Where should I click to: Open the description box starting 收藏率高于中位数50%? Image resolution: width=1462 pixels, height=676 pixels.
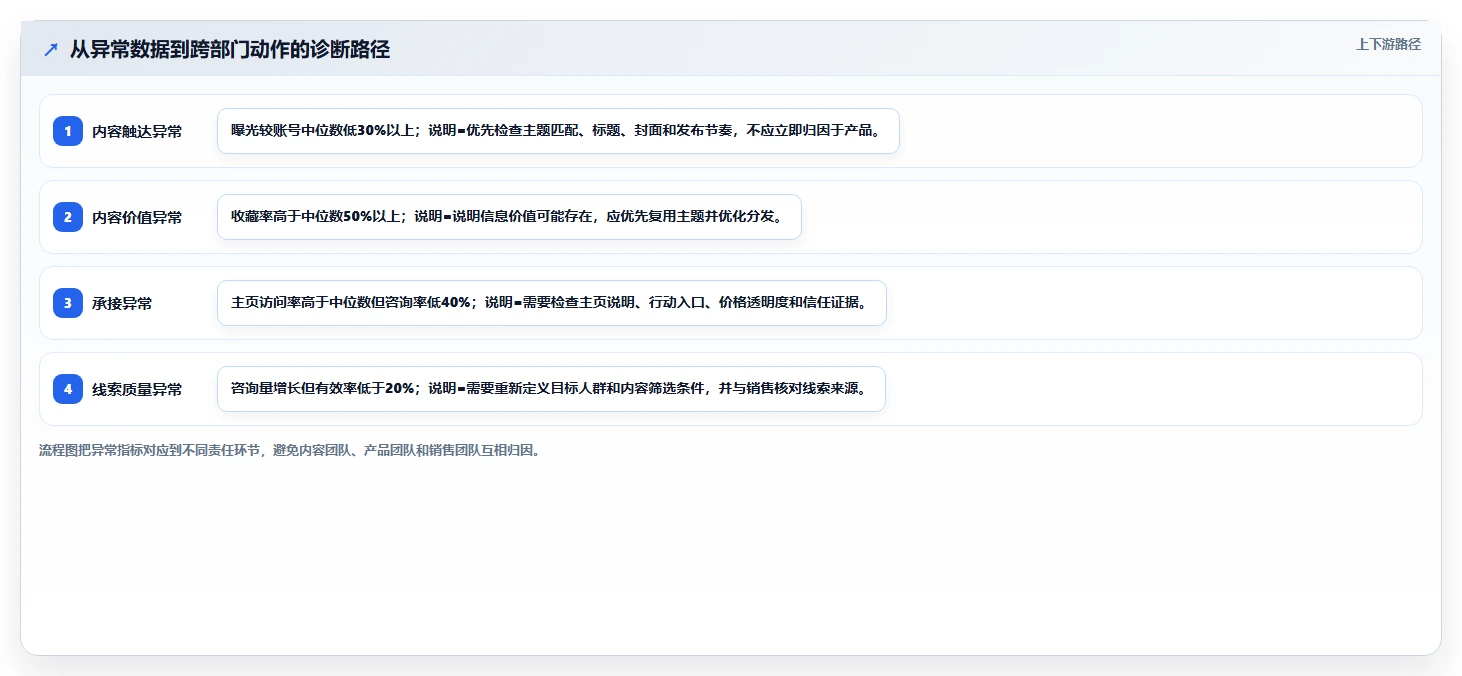pos(509,217)
